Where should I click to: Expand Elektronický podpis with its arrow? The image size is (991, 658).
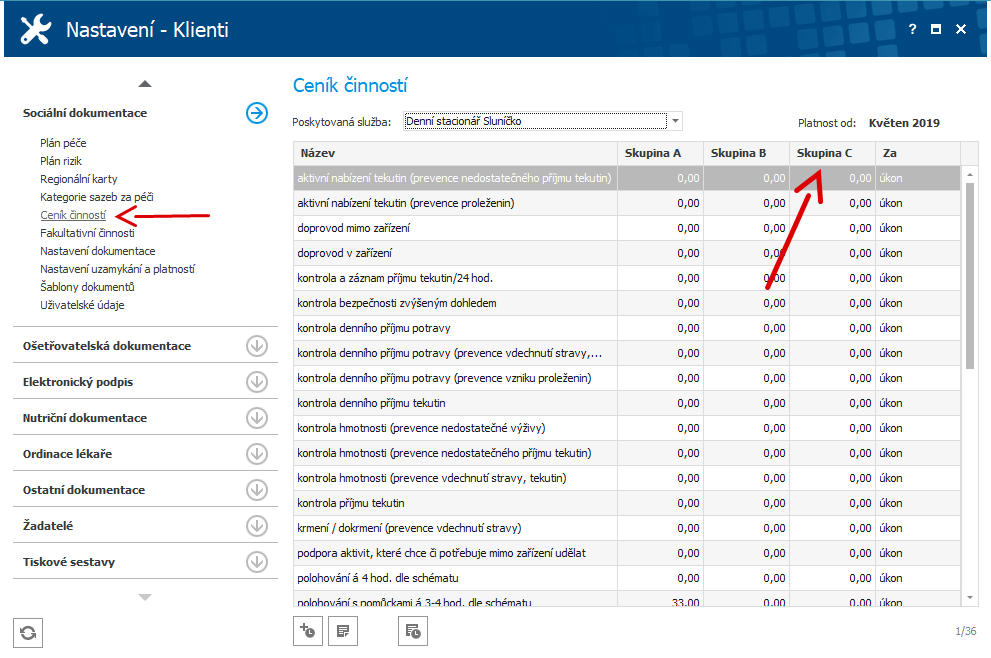tap(257, 382)
